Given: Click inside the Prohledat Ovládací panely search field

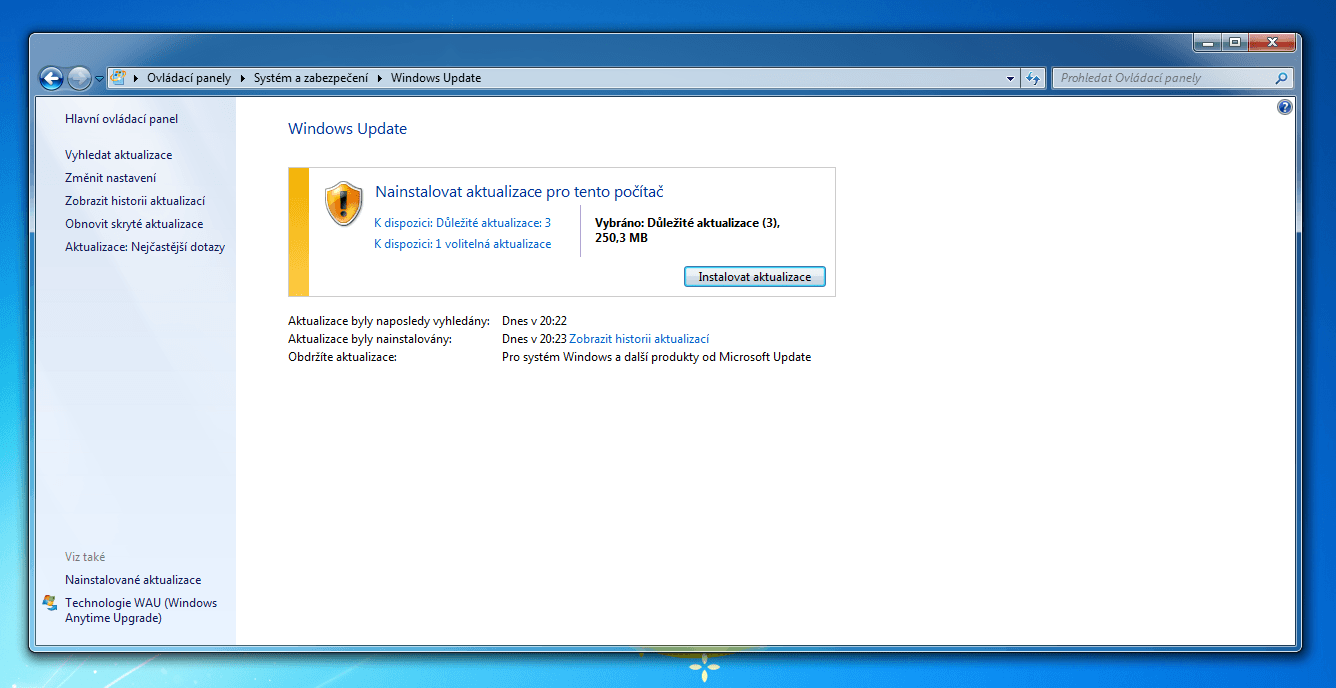Looking at the screenshot, I should pos(1150,77).
